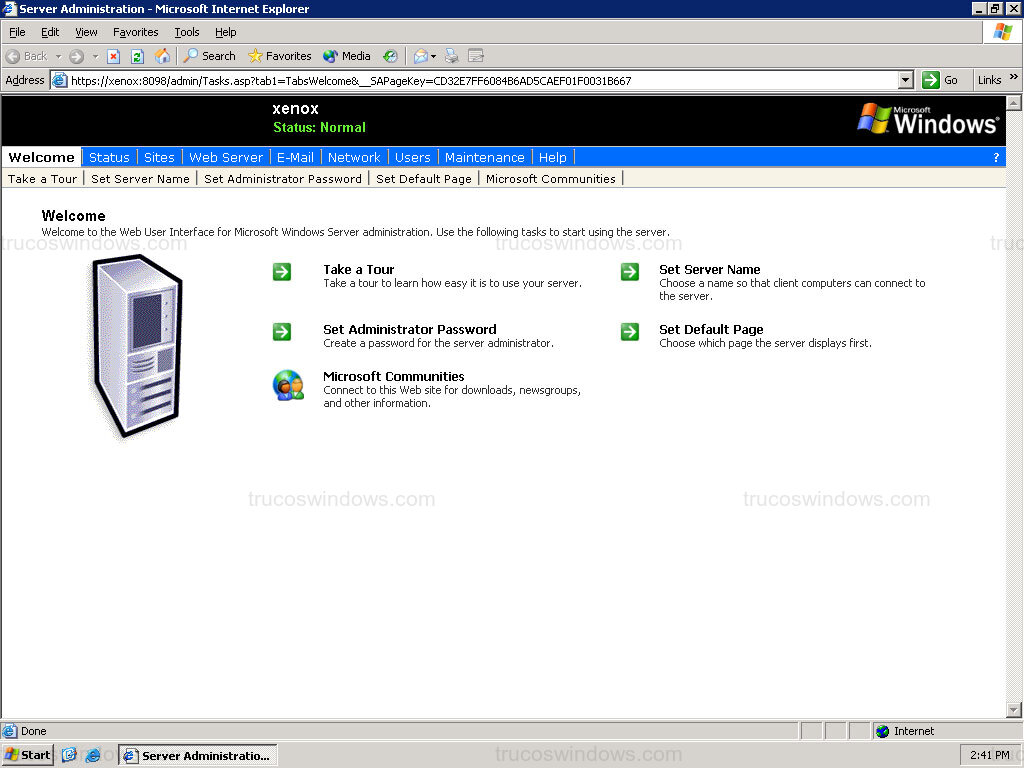Open the Favorites panel from the toolbar
Viewport: 1024px width, 768px height.
coord(279,55)
